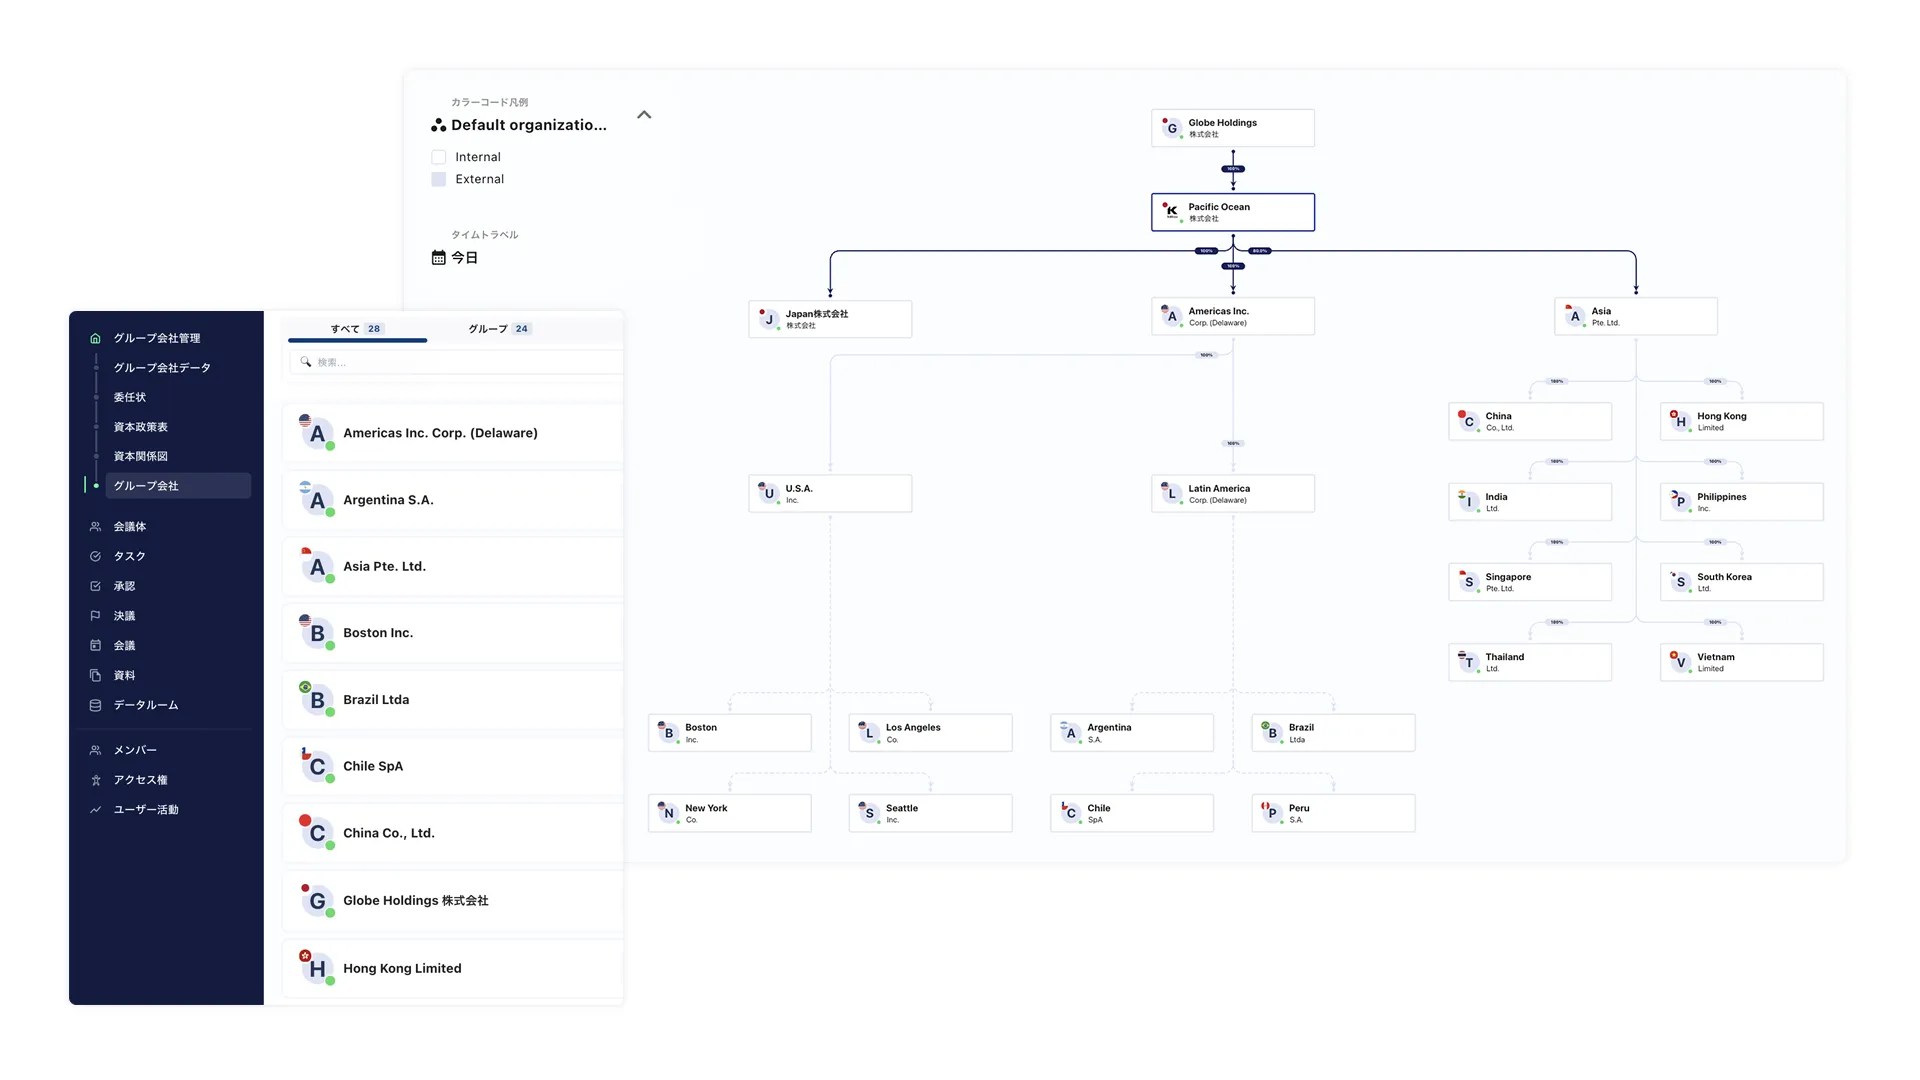
Task: Click the アクセス権 star icon
Action: tap(95, 780)
